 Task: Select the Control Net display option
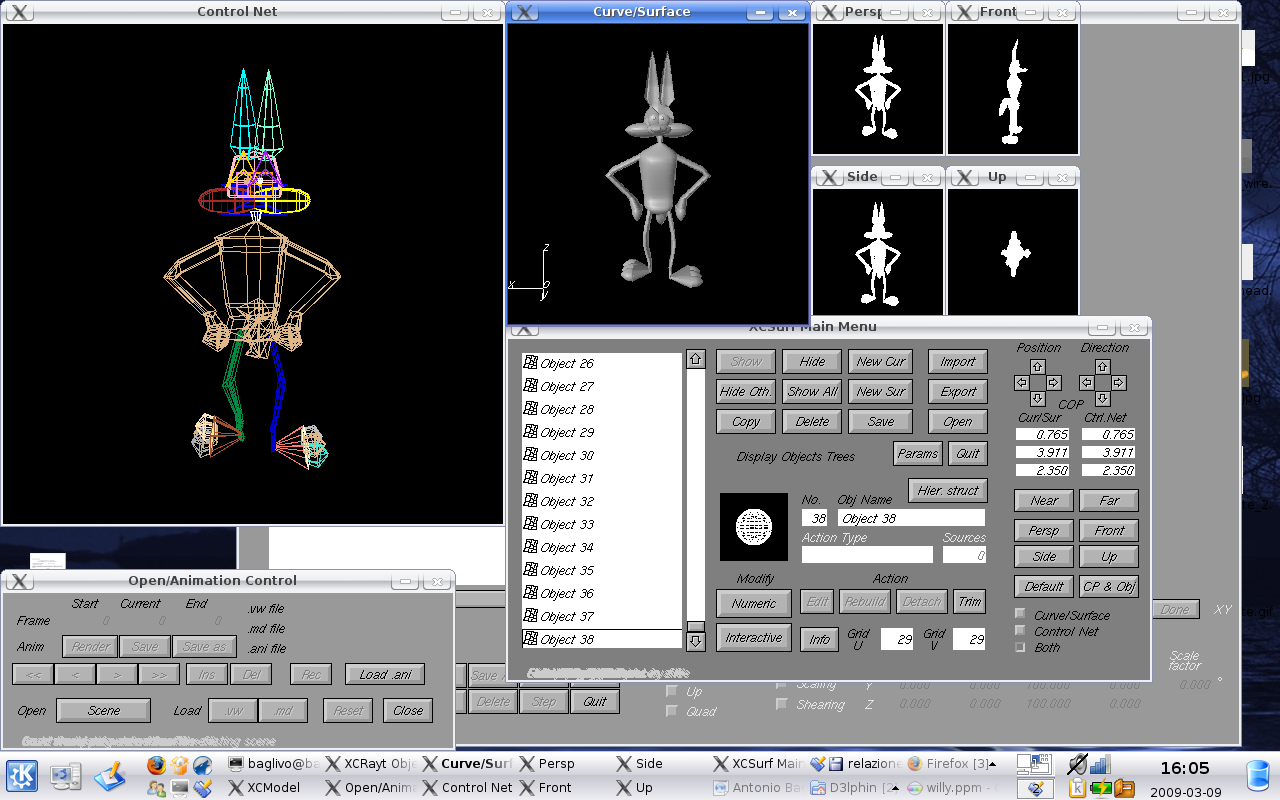click(1020, 631)
